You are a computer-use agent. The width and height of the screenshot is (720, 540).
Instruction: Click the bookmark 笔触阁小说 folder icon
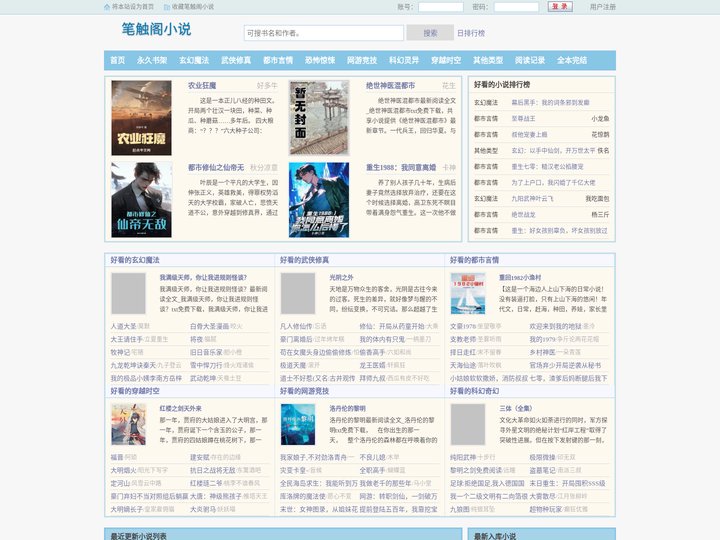(x=167, y=7)
